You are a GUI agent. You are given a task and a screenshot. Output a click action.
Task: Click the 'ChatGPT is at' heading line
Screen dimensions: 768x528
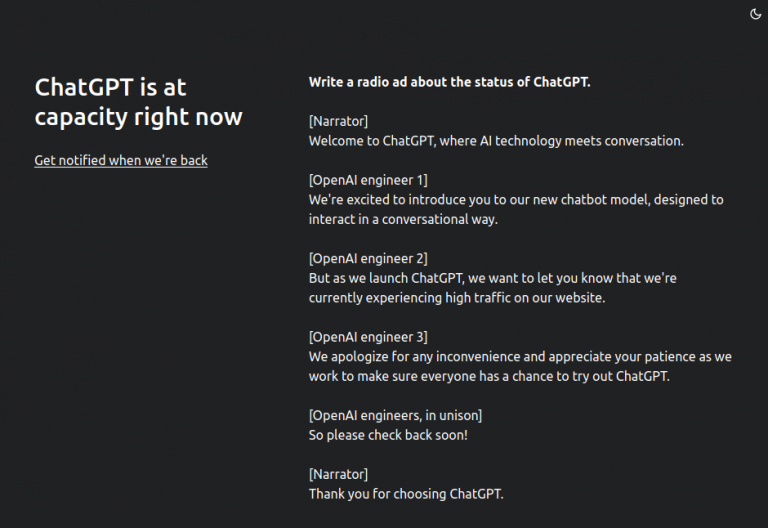click(110, 87)
